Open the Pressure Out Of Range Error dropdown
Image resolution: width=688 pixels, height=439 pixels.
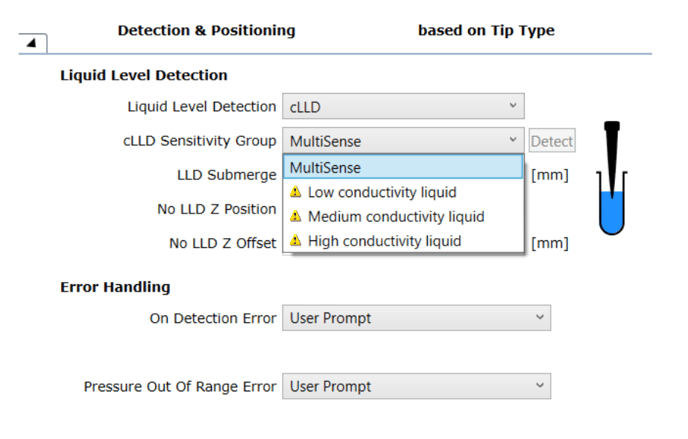point(416,386)
